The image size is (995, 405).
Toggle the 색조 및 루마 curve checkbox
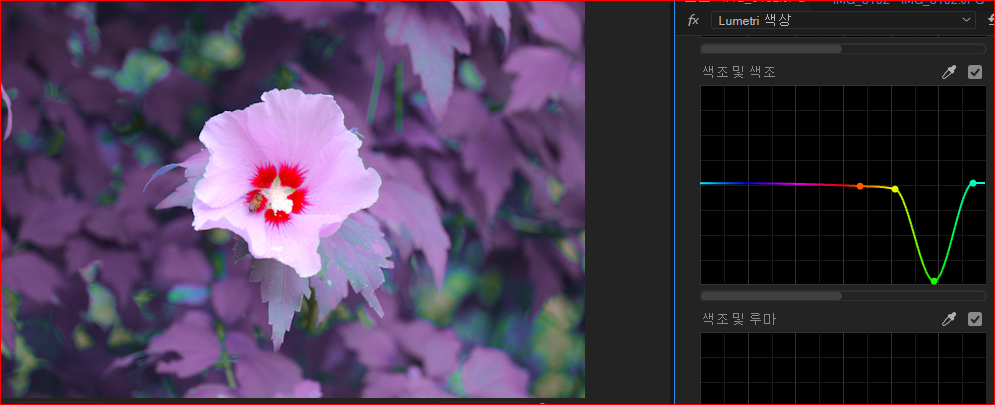pos(975,319)
